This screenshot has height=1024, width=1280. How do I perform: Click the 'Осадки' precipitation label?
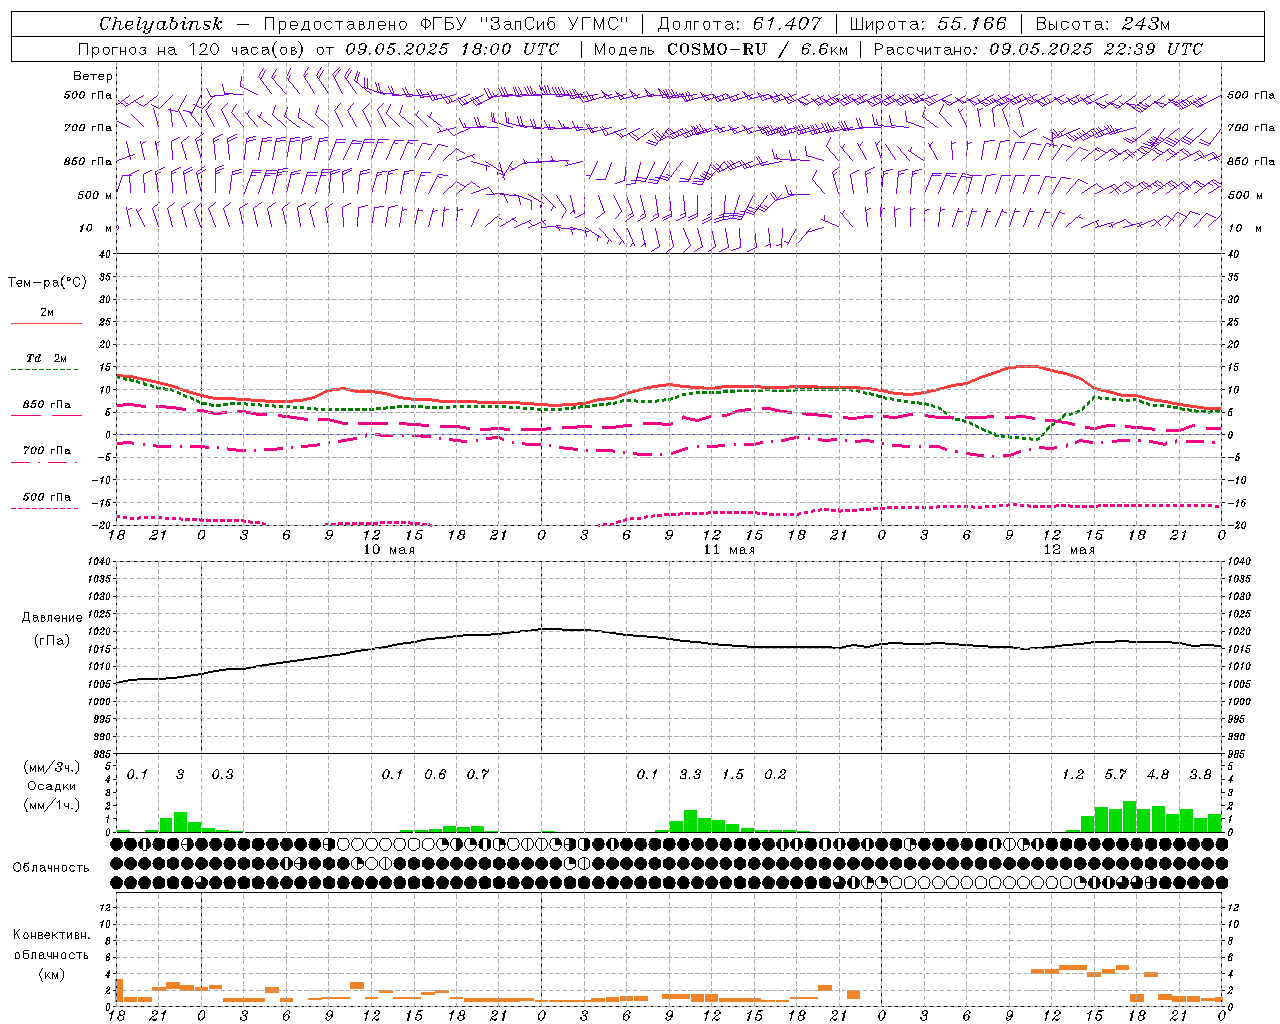[x=51, y=786]
